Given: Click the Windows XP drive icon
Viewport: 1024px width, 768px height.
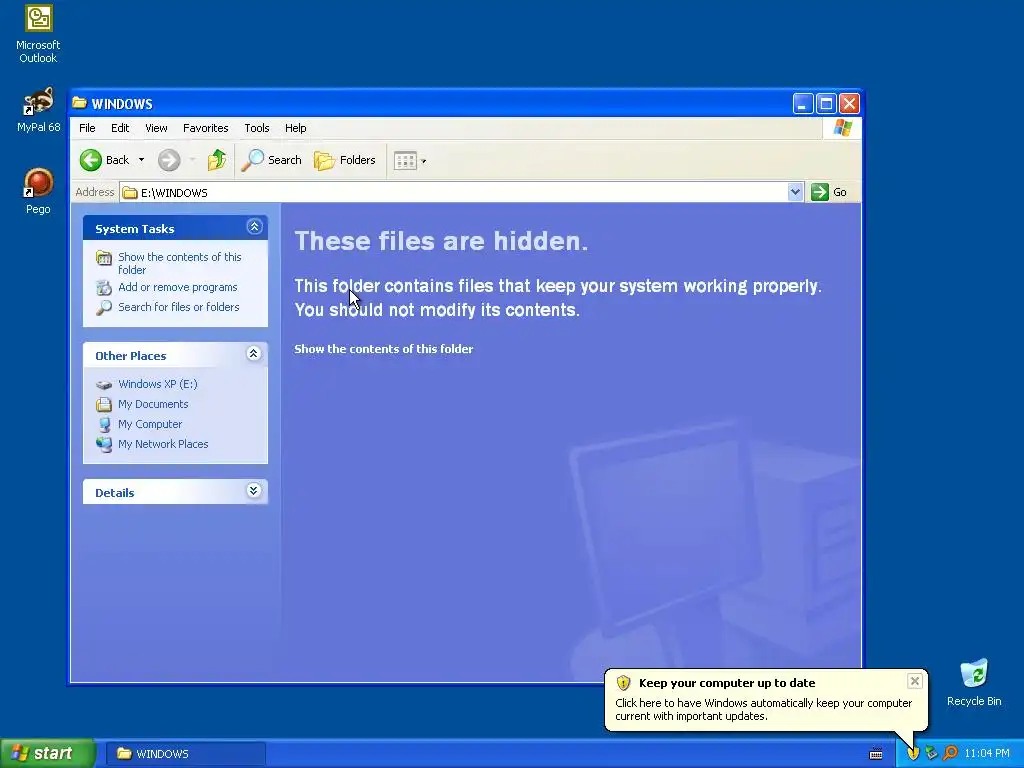Looking at the screenshot, I should pyautogui.click(x=104, y=385).
